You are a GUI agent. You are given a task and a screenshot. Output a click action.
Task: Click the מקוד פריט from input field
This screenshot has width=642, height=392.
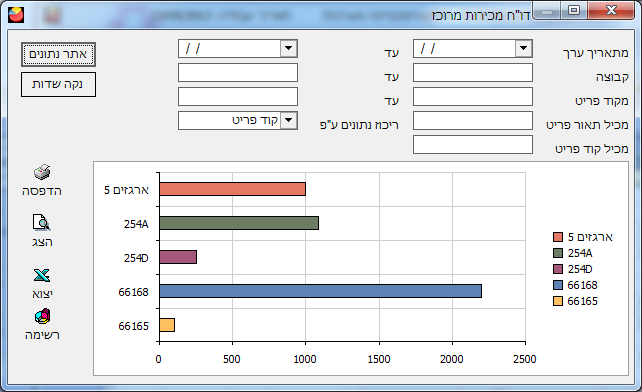473,97
